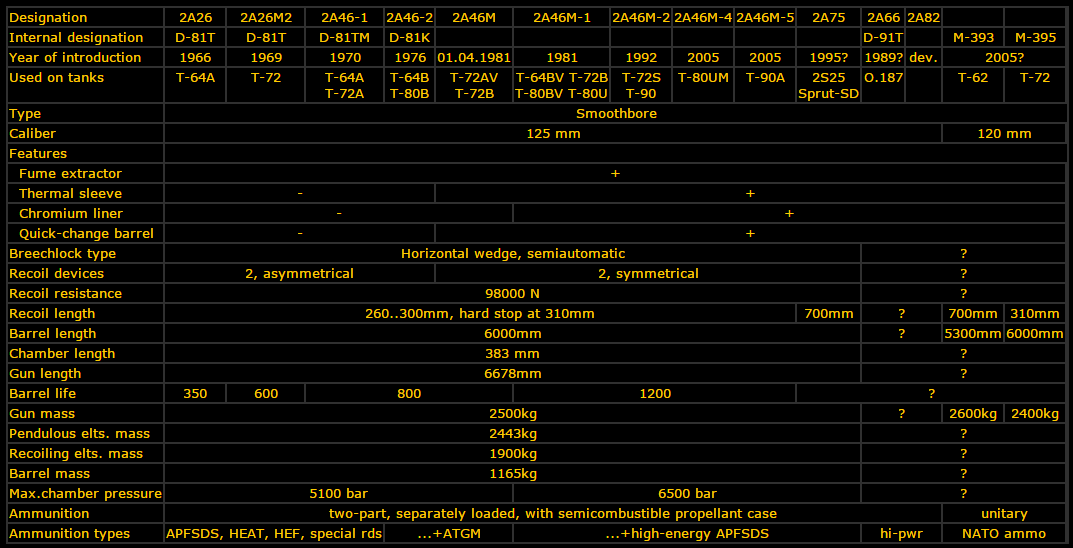Select the 6678mm gun length cell

(513, 374)
